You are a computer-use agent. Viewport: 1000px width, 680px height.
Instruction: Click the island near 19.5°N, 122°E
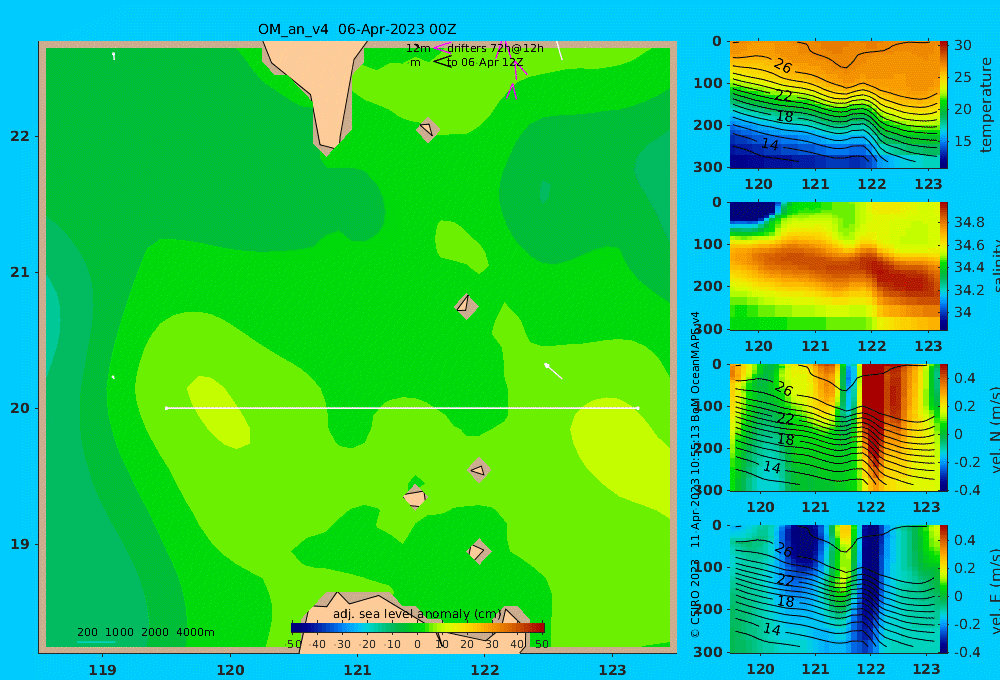479,470
